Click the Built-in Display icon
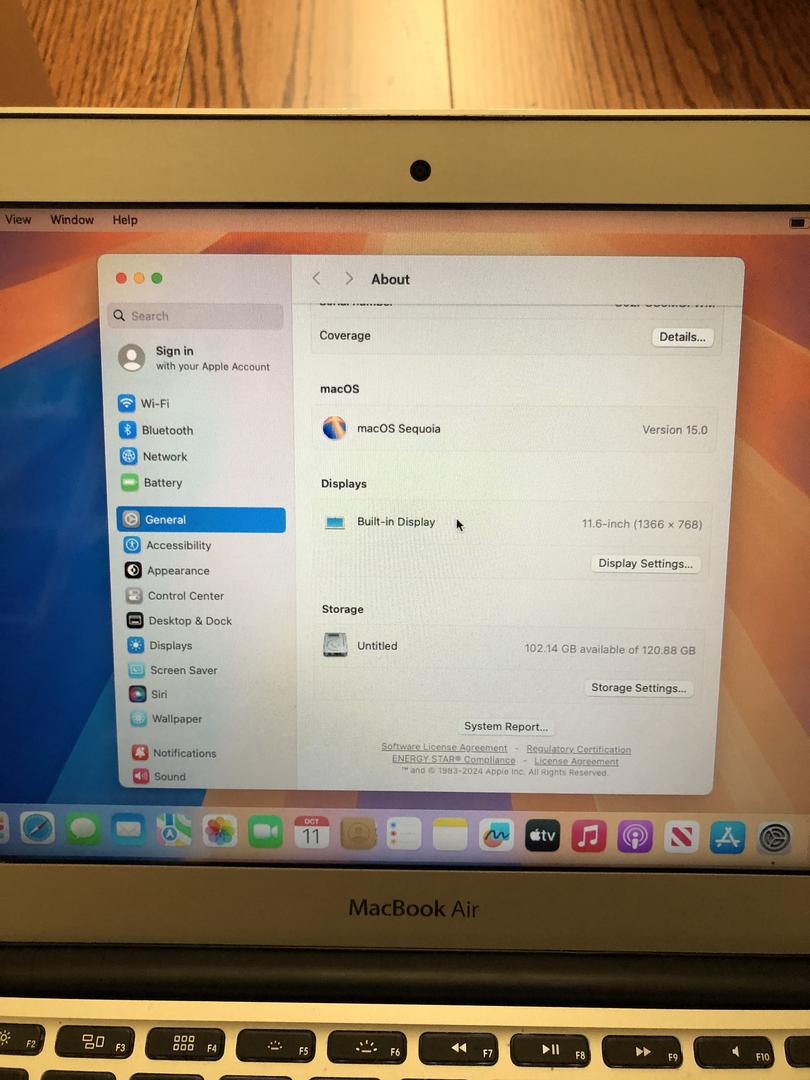 coord(335,523)
